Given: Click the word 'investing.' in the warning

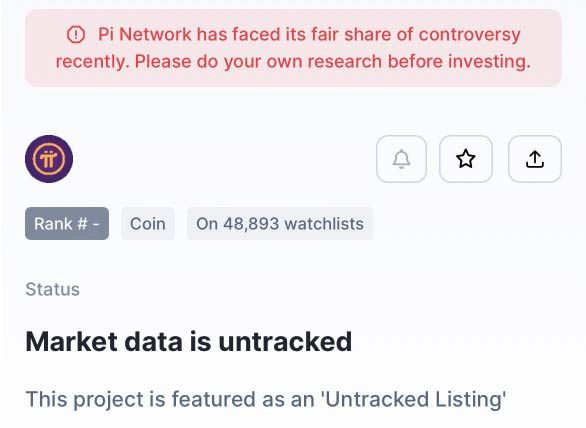Looking at the screenshot, I should pyautogui.click(x=489, y=61).
